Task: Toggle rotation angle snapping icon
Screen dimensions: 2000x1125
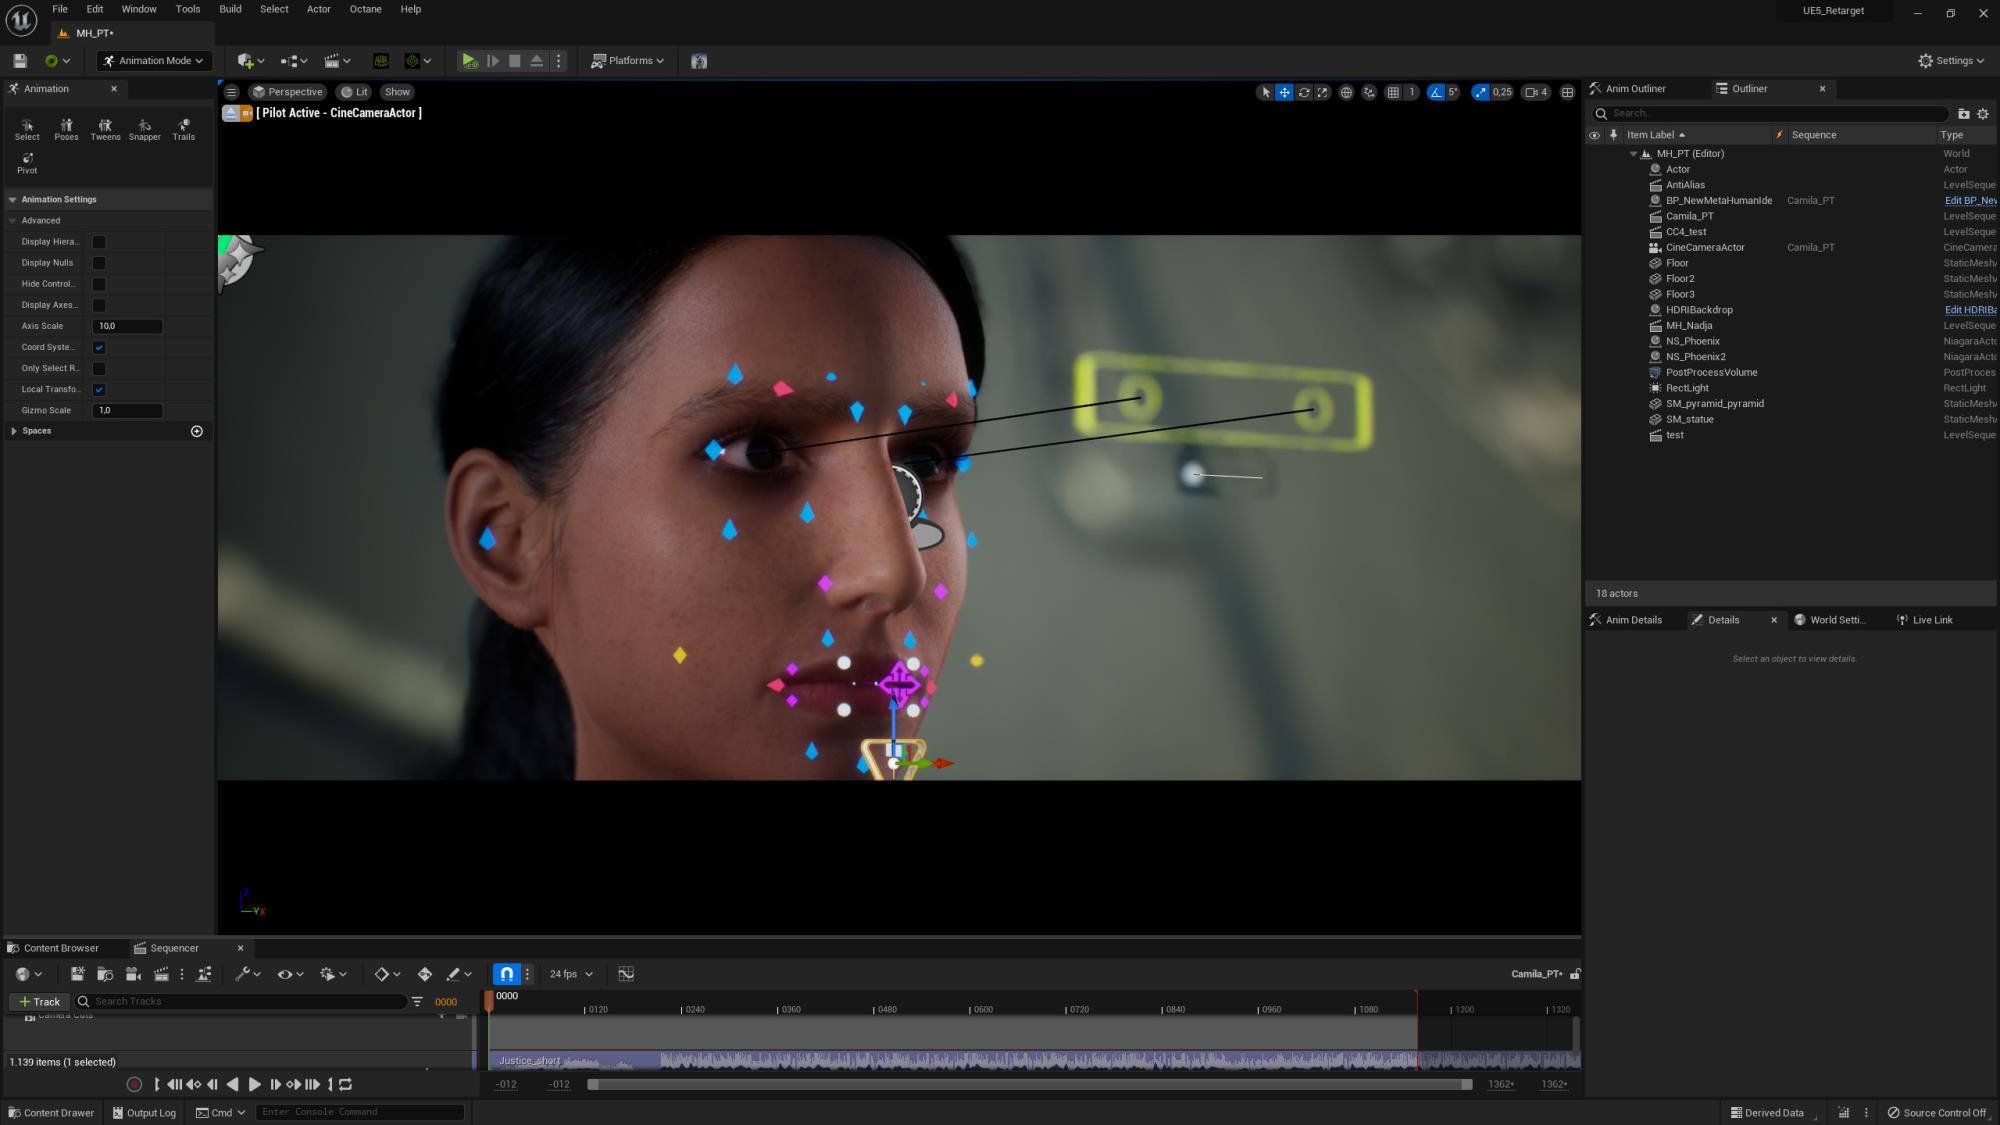Action: pyautogui.click(x=1437, y=92)
